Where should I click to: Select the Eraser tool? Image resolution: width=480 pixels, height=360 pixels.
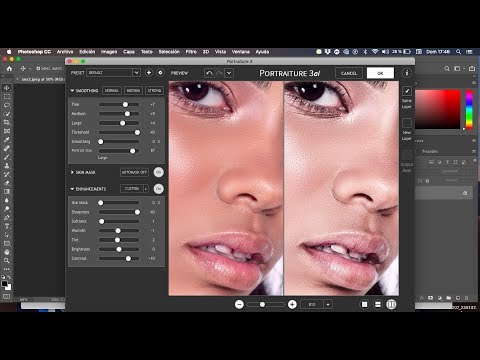[6, 183]
